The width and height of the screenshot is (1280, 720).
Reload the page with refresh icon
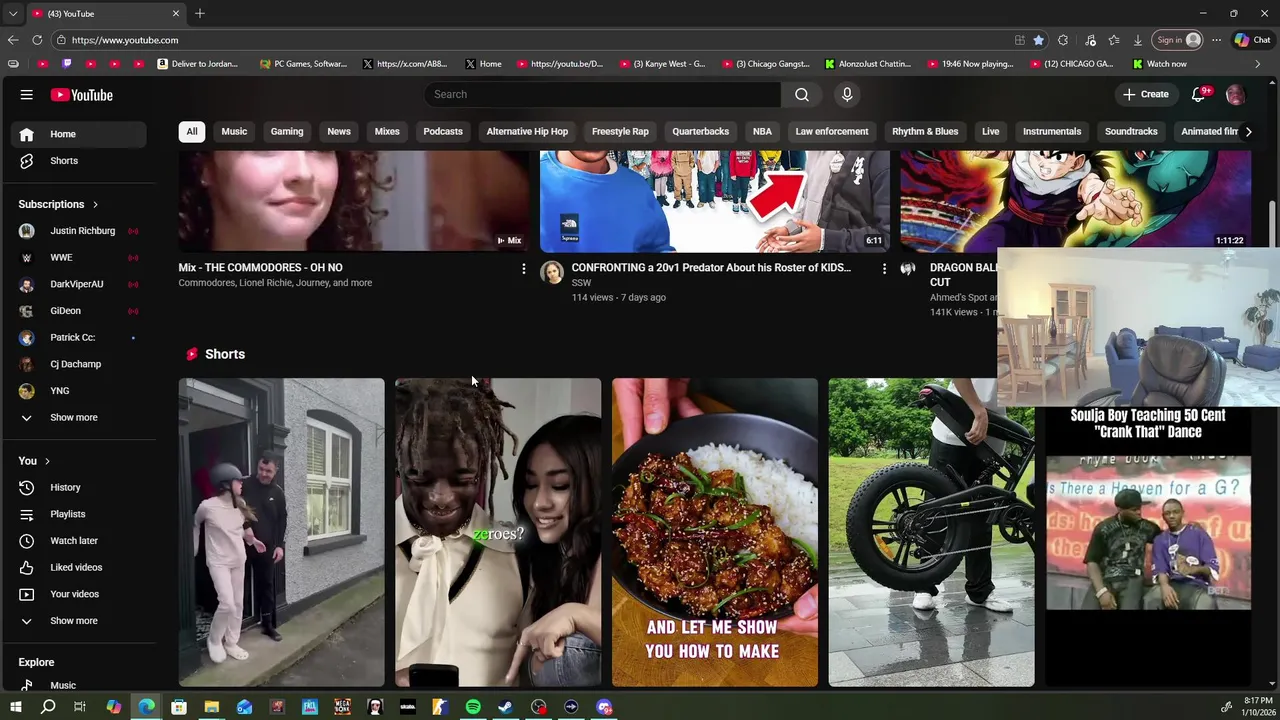tap(37, 40)
